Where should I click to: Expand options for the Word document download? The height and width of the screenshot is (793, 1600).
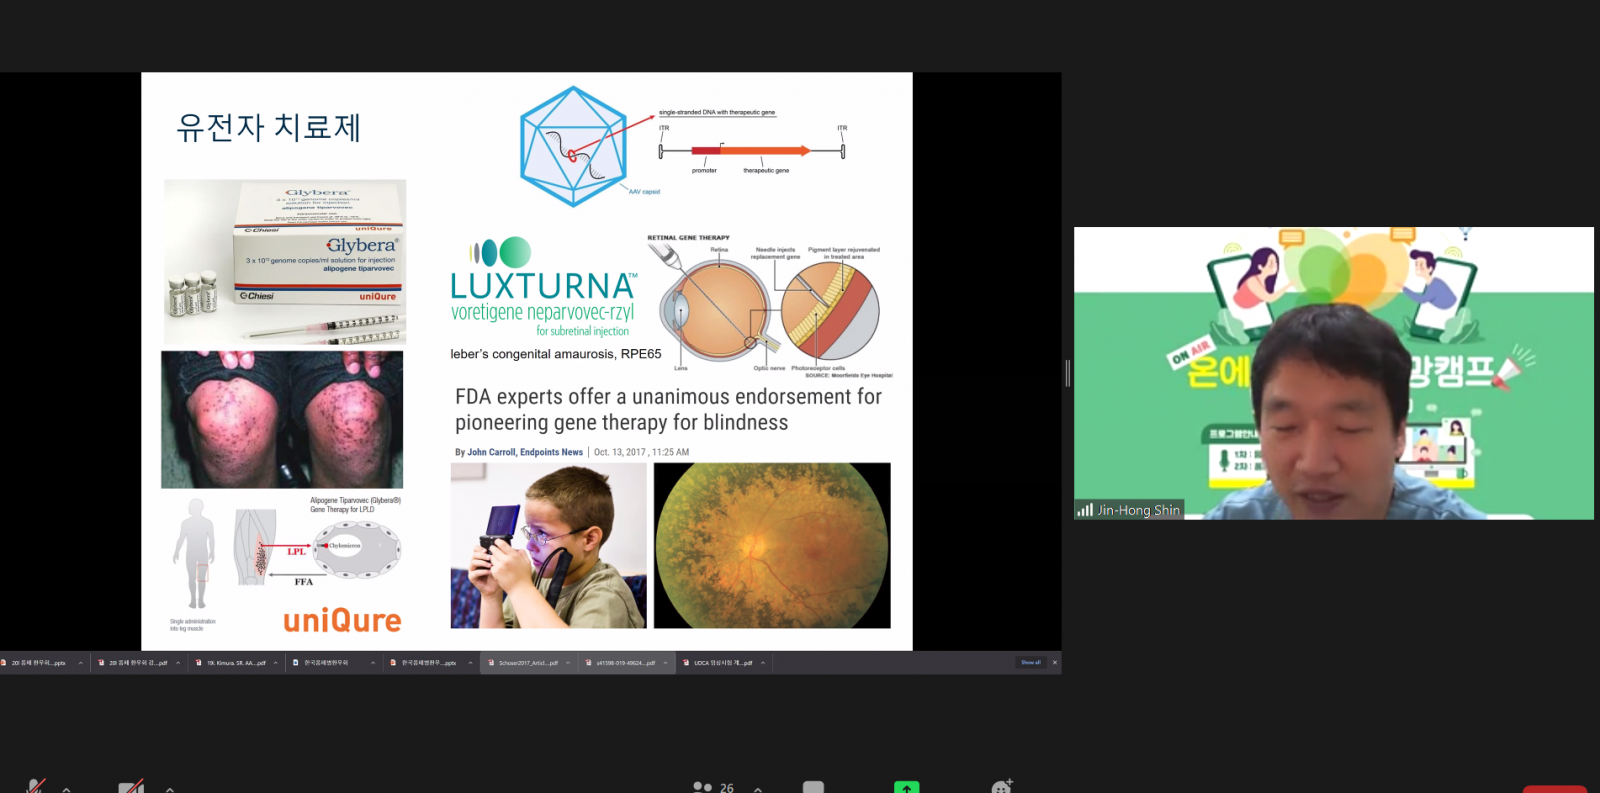(x=373, y=662)
